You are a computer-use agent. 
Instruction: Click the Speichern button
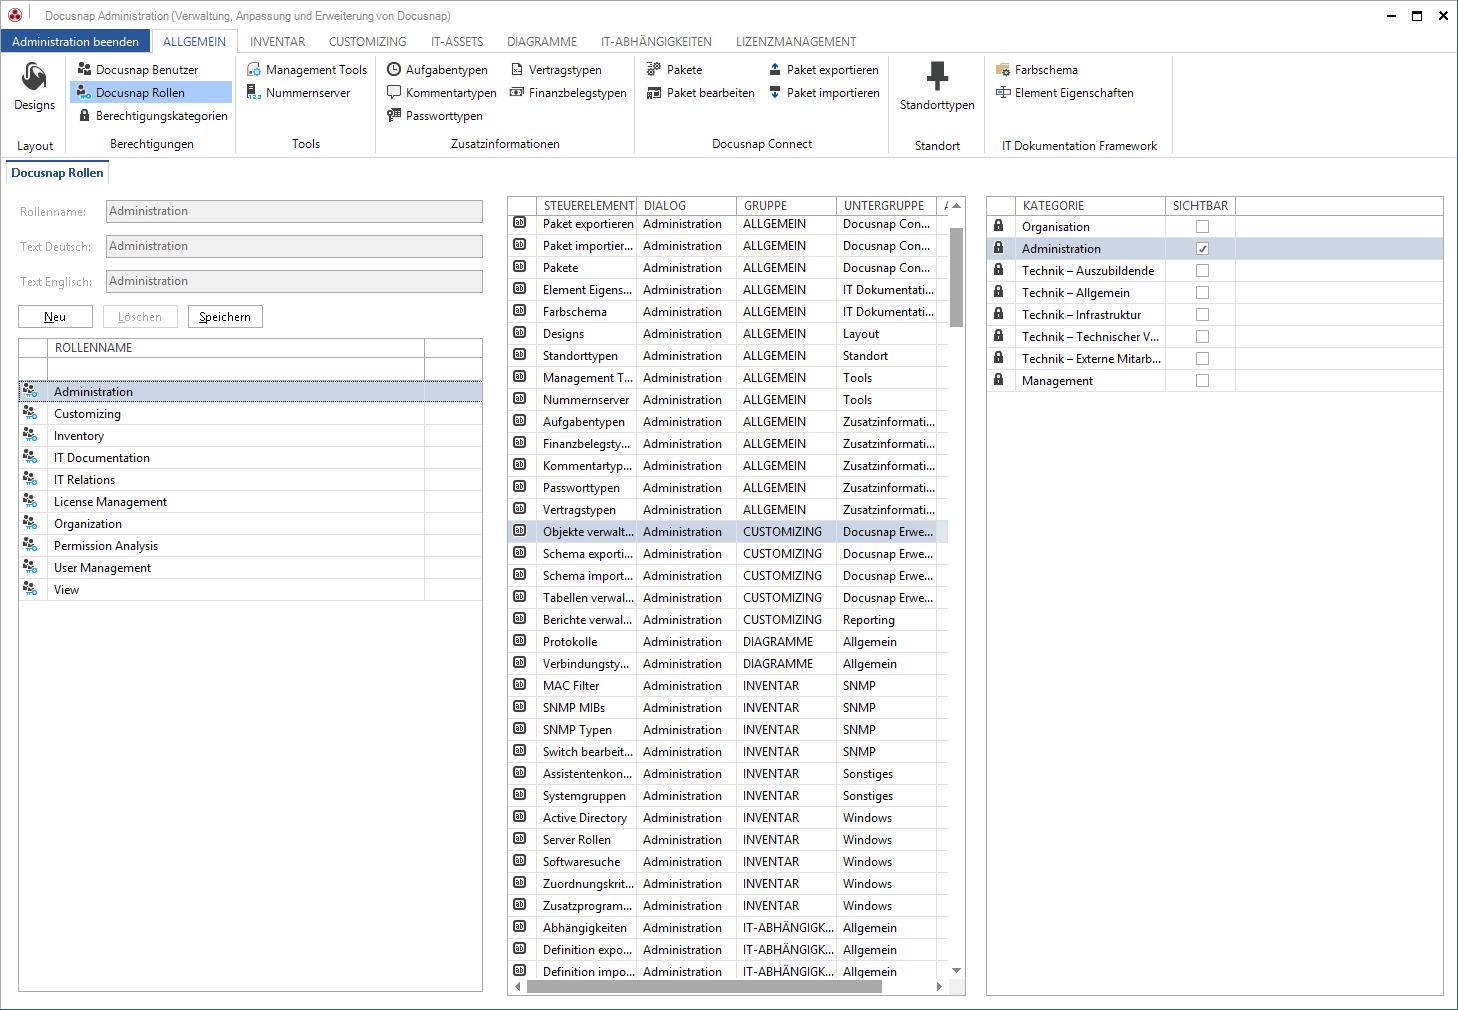pyautogui.click(x=225, y=317)
